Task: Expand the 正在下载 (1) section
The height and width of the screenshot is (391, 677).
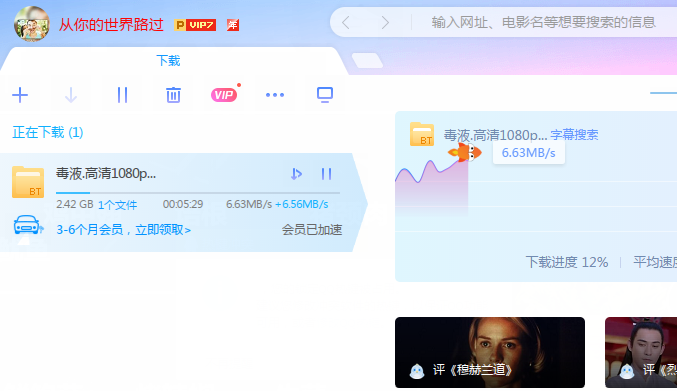Action: [47, 132]
